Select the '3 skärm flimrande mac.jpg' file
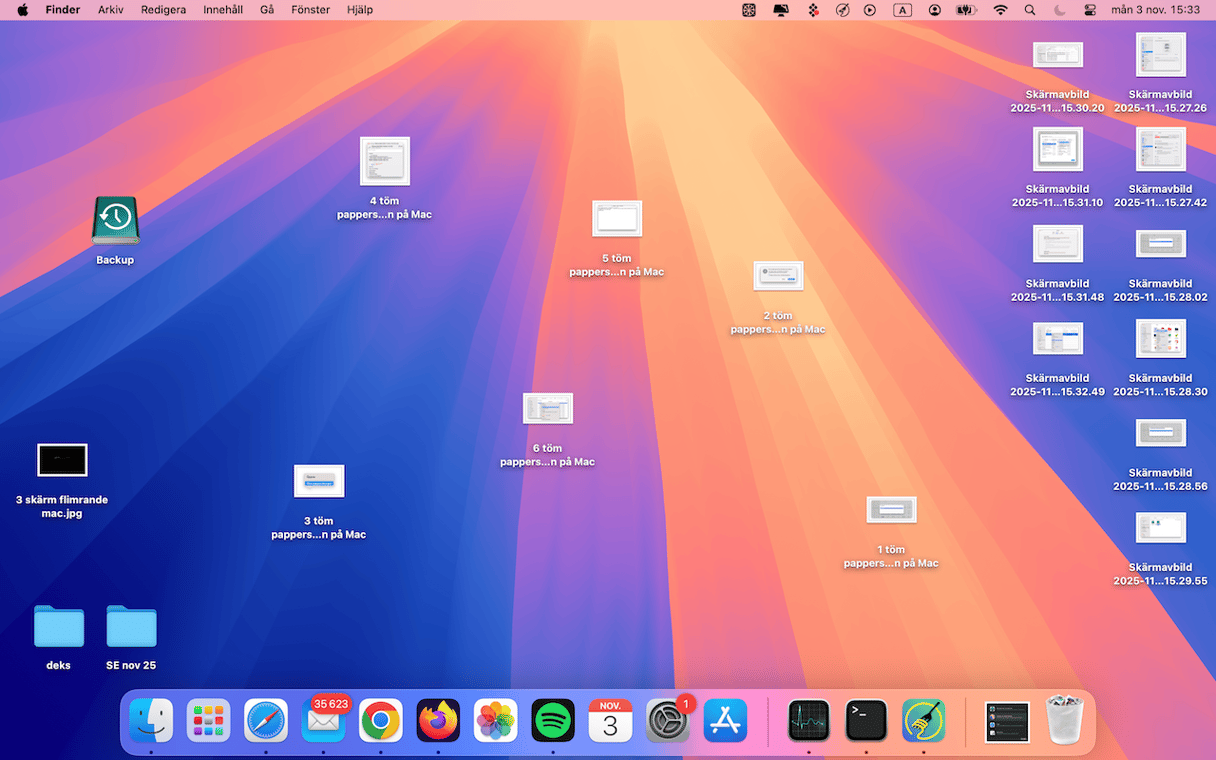The width and height of the screenshot is (1216, 760). click(x=62, y=460)
